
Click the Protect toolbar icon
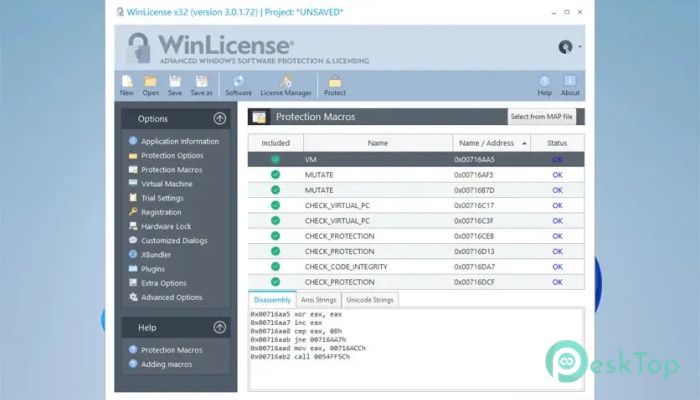(x=335, y=85)
